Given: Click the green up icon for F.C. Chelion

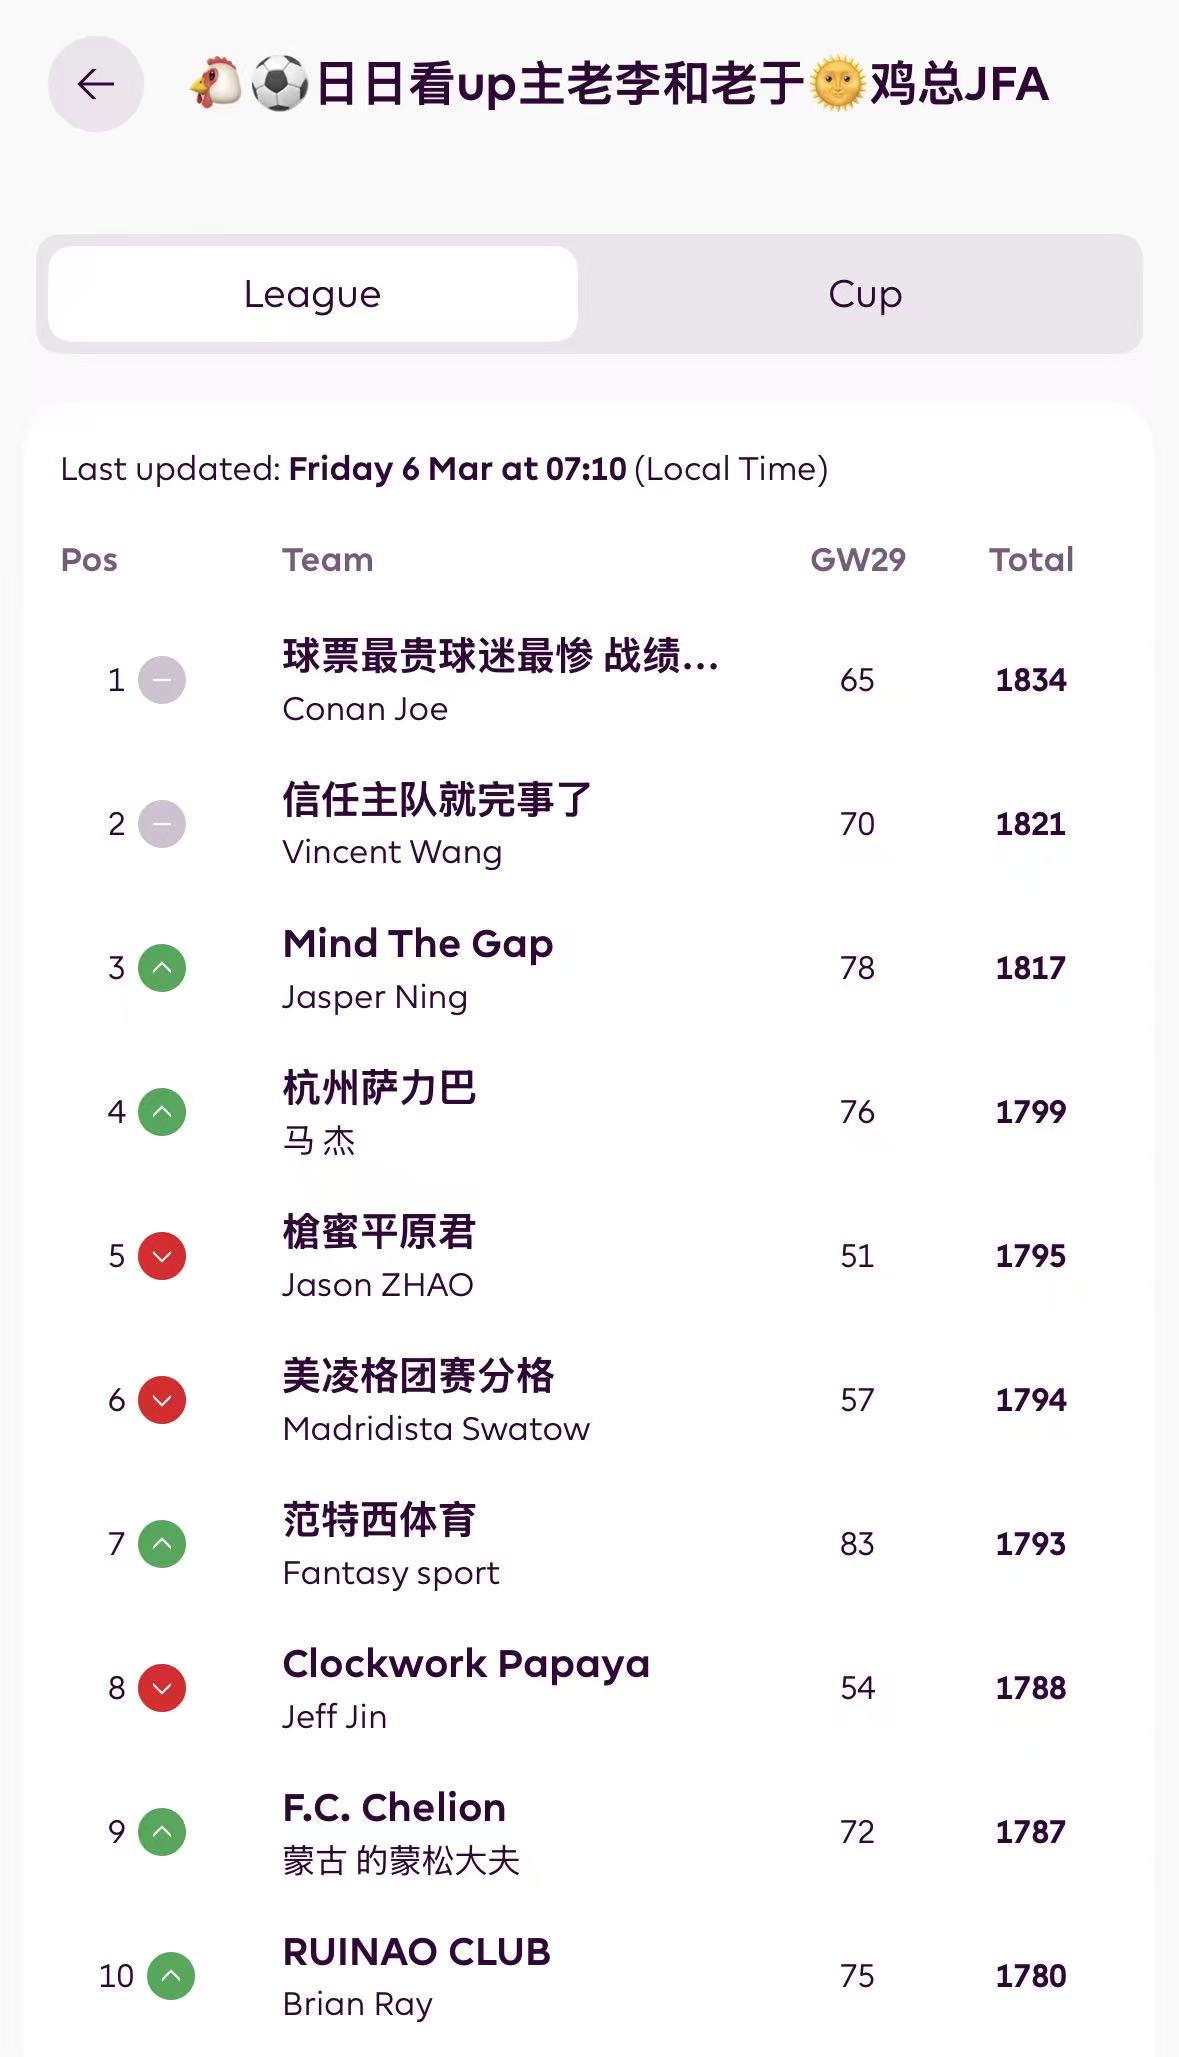Looking at the screenshot, I should pos(162,1832).
